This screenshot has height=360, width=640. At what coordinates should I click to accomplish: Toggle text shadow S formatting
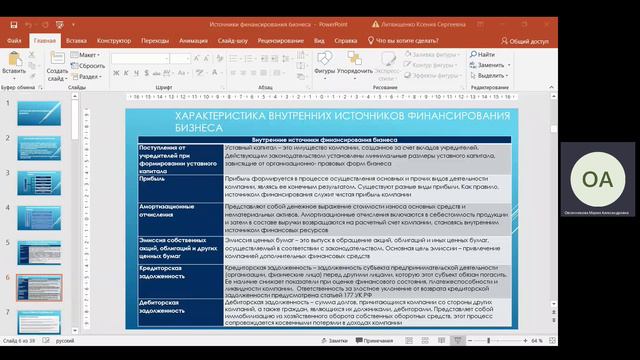146,73
